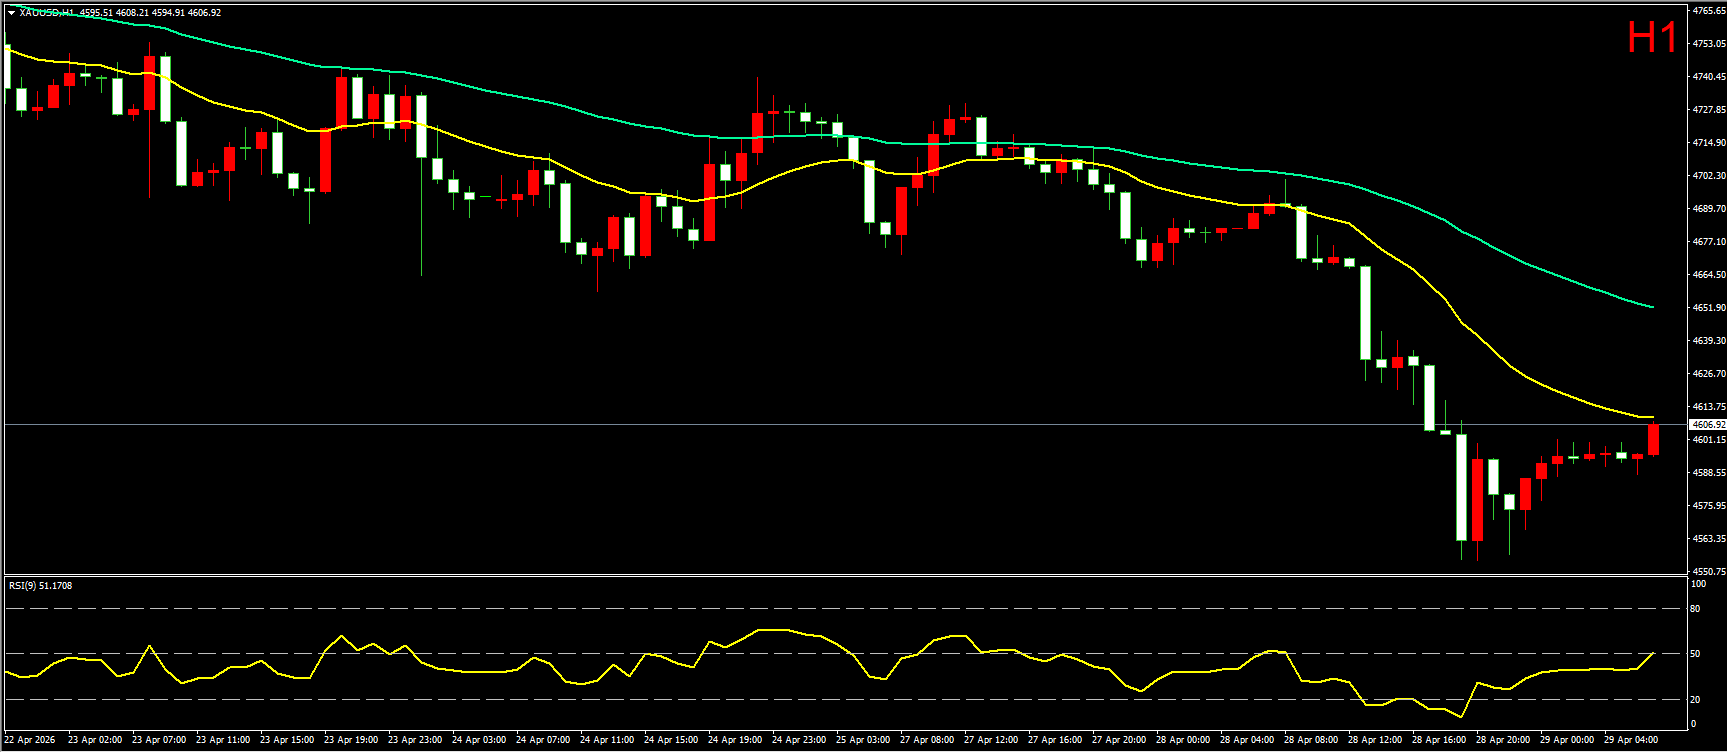Click the one-click trading triangle beside XAUUSD
Viewport: 1727px width, 753px height.
tap(11, 13)
